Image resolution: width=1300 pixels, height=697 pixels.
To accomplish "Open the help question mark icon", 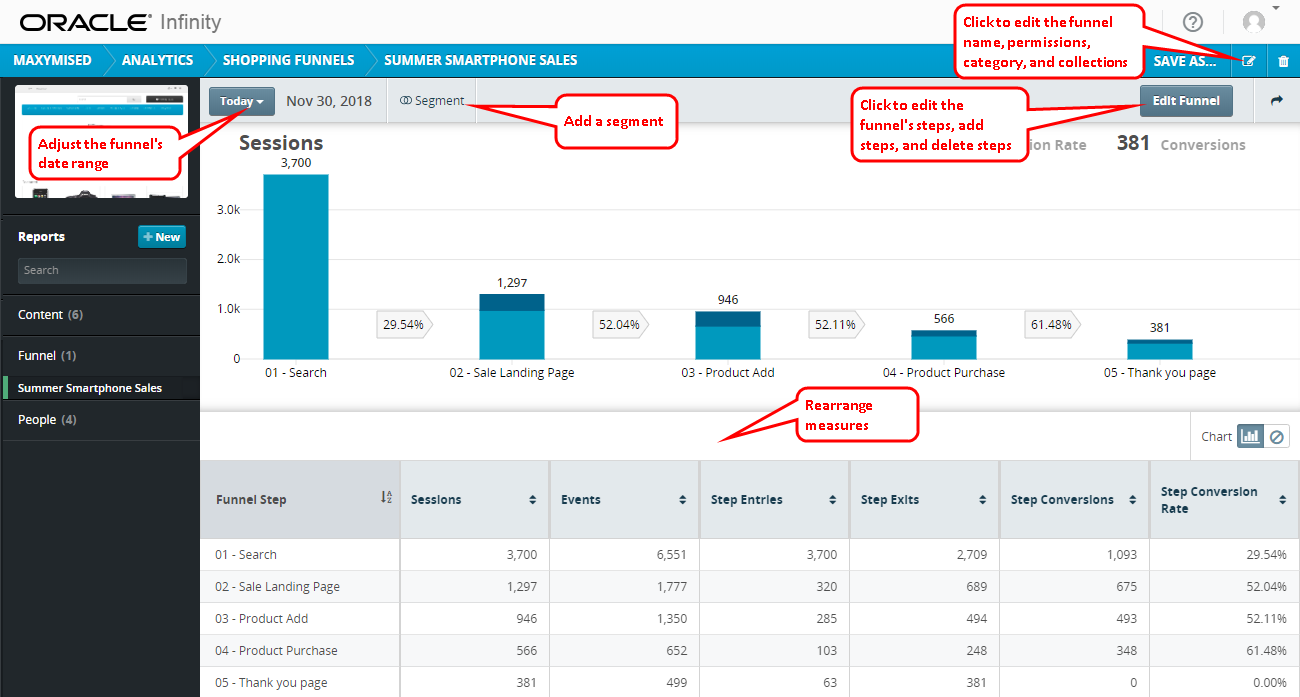I will point(1192,22).
